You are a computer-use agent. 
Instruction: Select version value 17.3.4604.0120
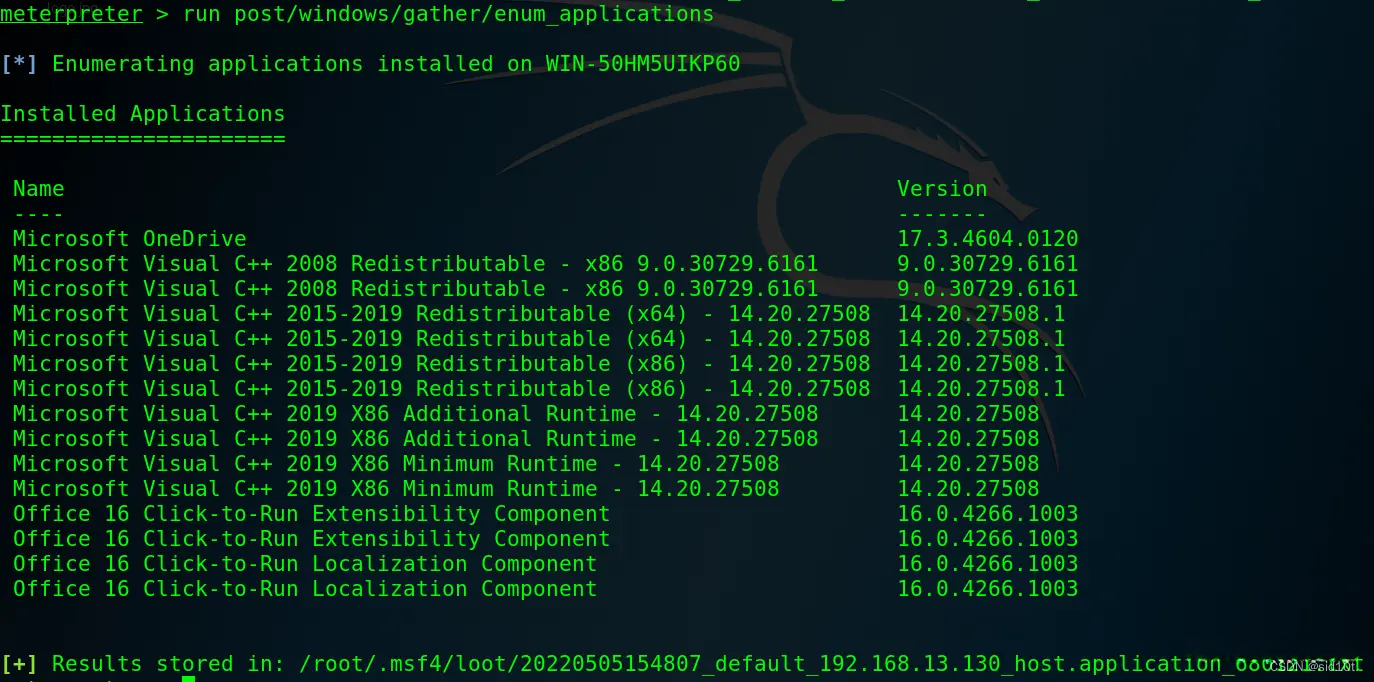pyautogui.click(x=988, y=239)
